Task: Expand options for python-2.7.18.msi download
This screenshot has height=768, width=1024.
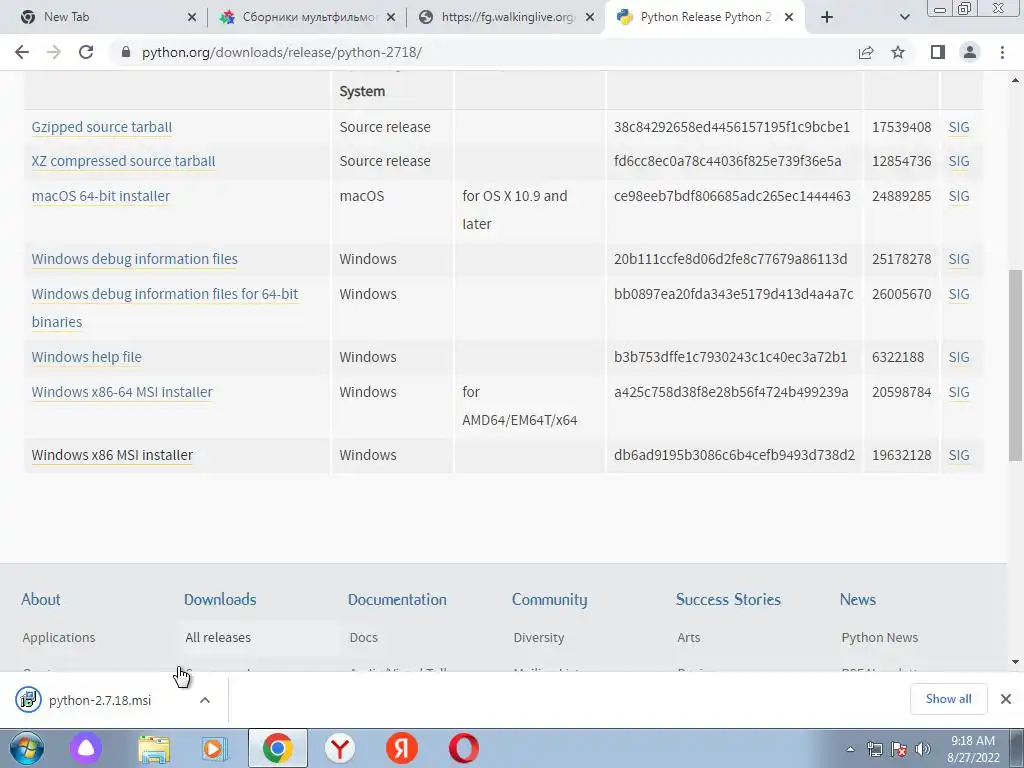Action: [204, 700]
